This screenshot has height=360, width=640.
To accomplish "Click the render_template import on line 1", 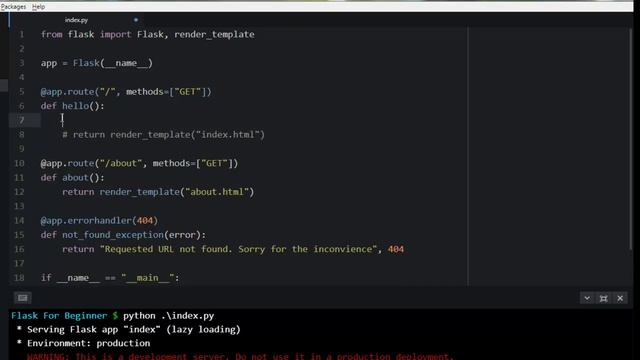I will (x=214, y=34).
